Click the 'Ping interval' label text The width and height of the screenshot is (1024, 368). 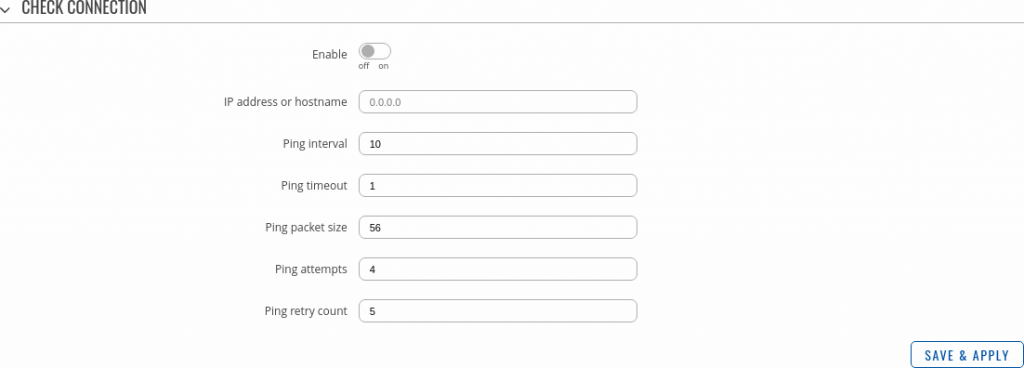pyautogui.click(x=315, y=144)
